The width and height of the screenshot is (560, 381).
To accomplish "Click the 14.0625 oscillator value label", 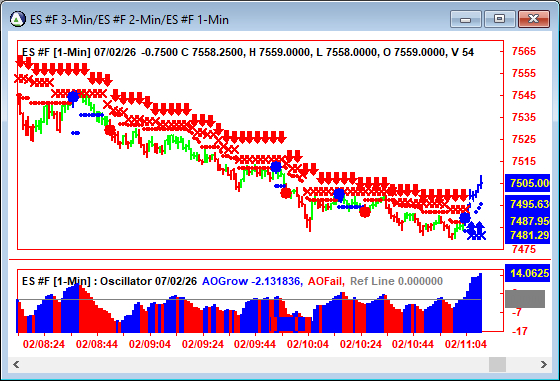I will click(528, 273).
